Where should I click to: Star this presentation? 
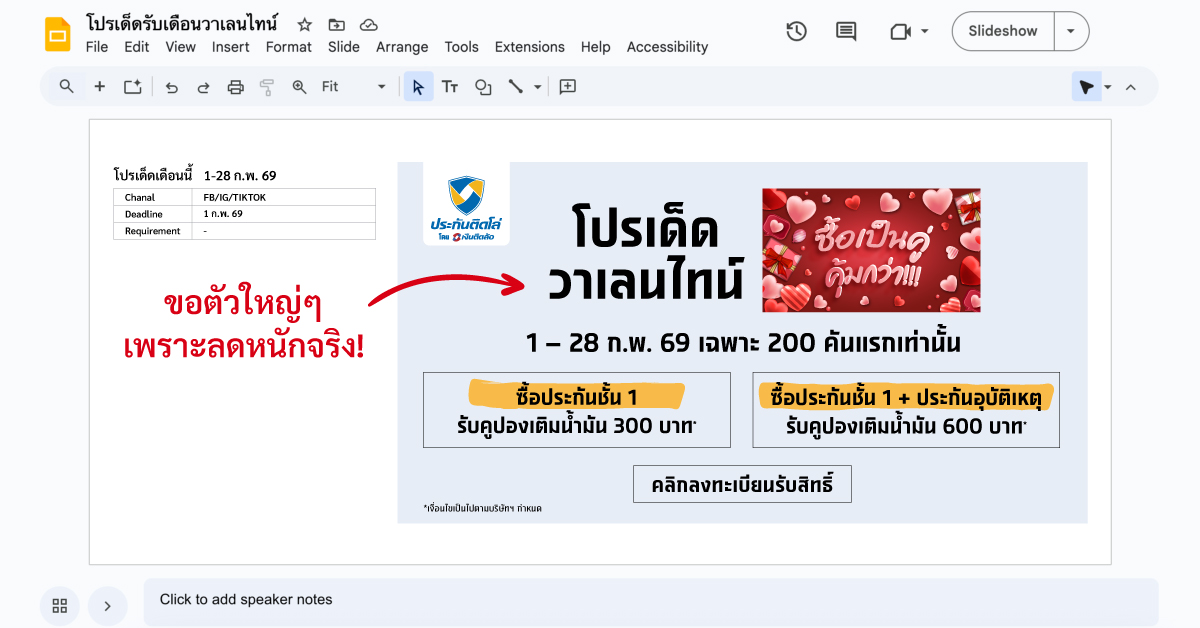click(305, 24)
